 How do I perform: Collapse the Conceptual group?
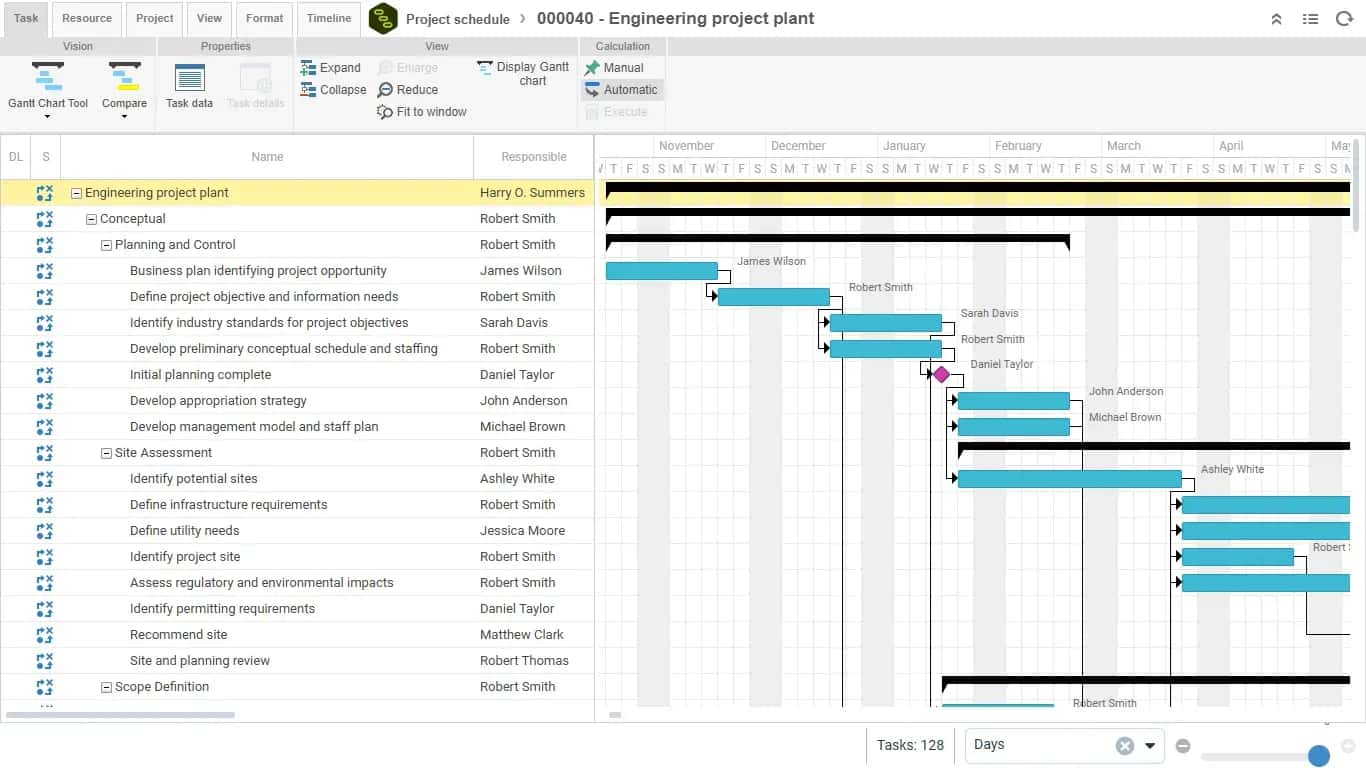(92, 219)
